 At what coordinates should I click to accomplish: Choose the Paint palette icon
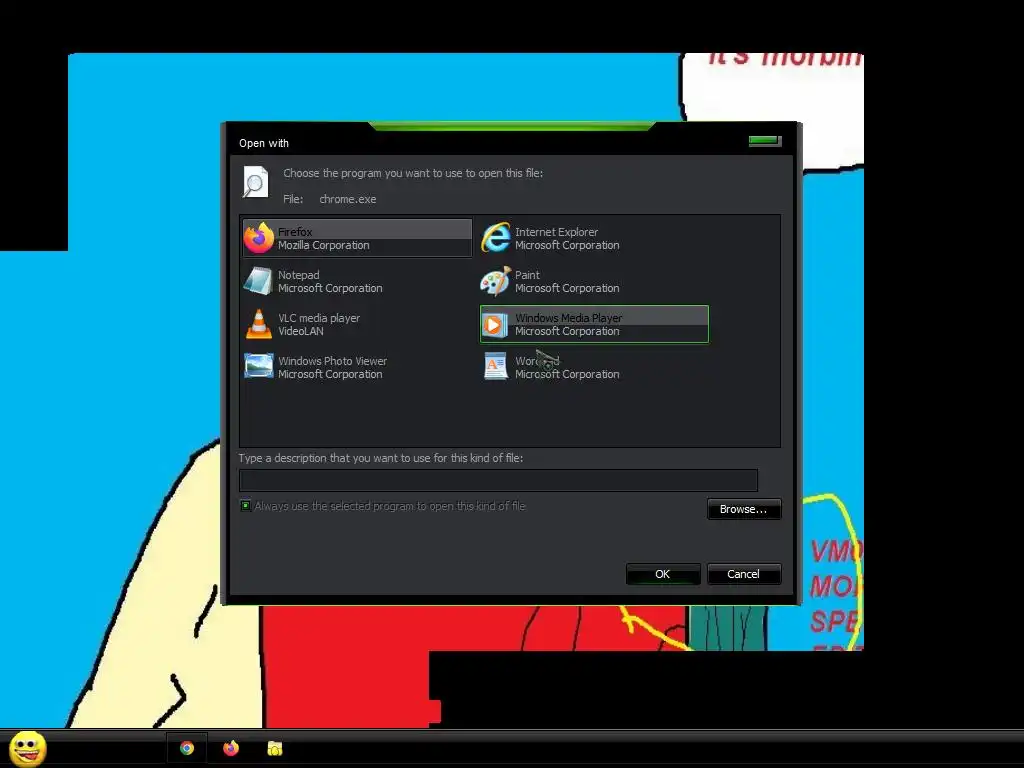point(496,281)
